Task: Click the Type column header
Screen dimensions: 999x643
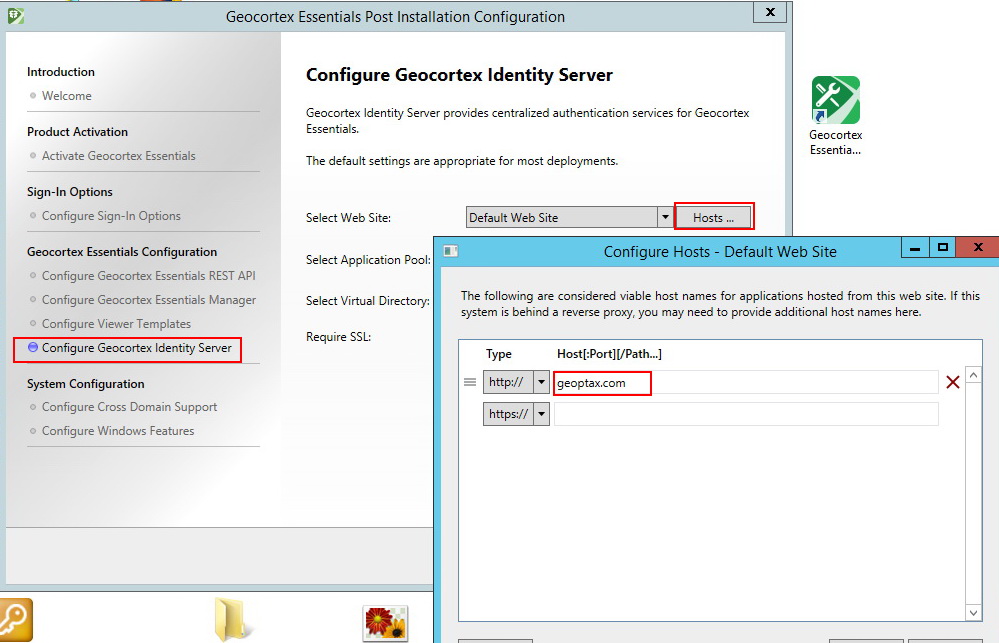Action: coord(498,354)
